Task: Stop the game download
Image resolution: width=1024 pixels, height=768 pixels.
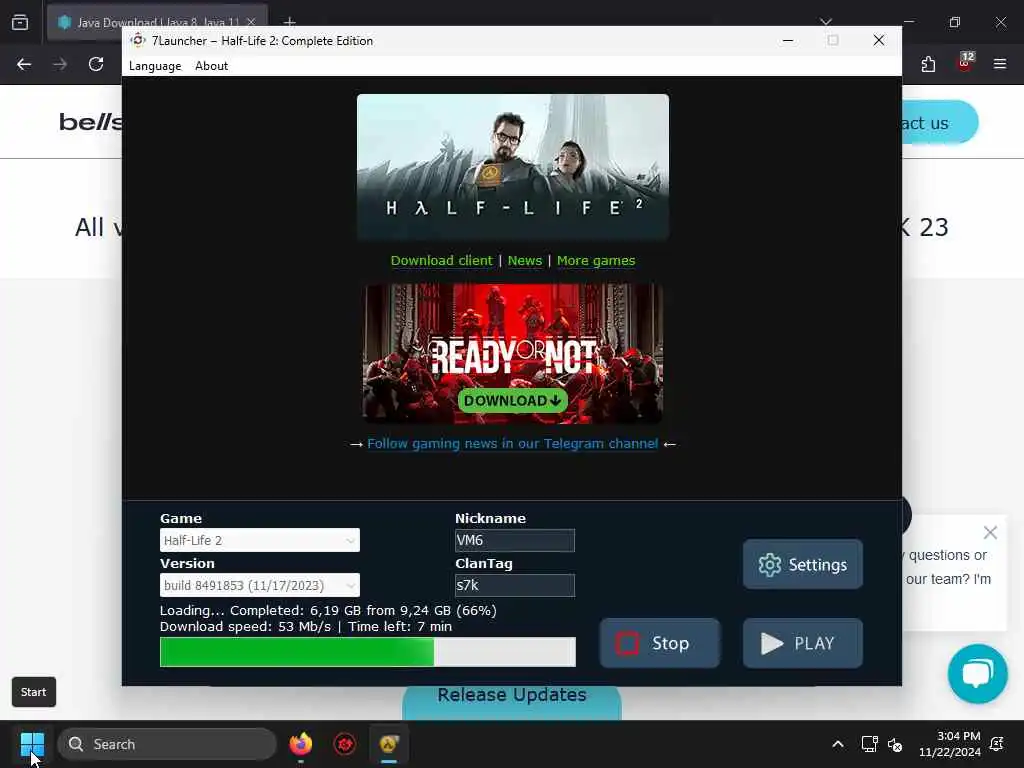Action: pyautogui.click(x=660, y=643)
